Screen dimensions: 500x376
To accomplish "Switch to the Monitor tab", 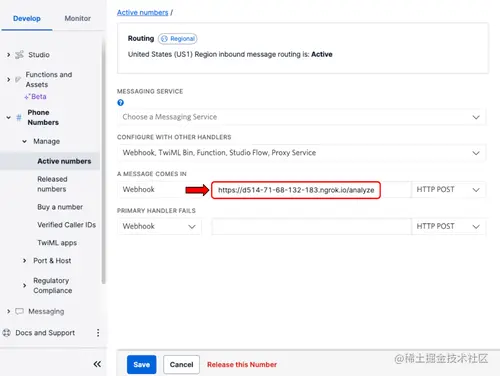I will [77, 18].
